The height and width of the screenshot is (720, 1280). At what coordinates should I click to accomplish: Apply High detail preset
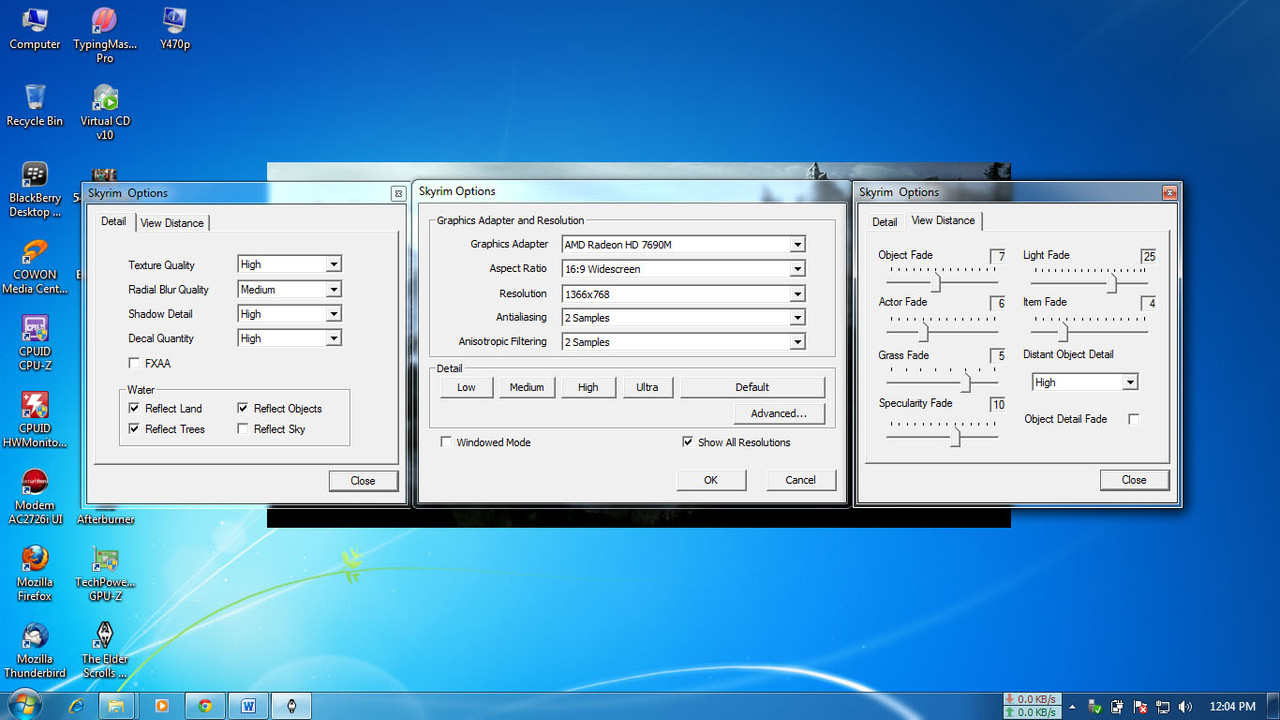pyautogui.click(x=588, y=387)
